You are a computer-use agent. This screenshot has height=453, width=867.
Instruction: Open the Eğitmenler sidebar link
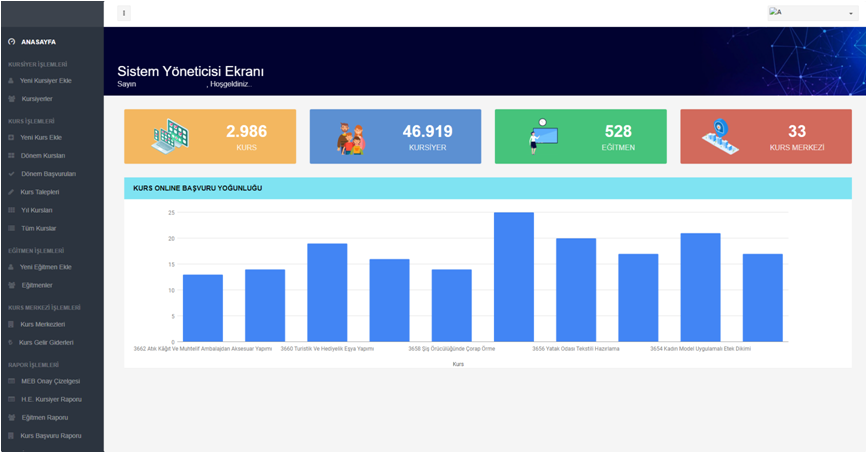click(37, 285)
